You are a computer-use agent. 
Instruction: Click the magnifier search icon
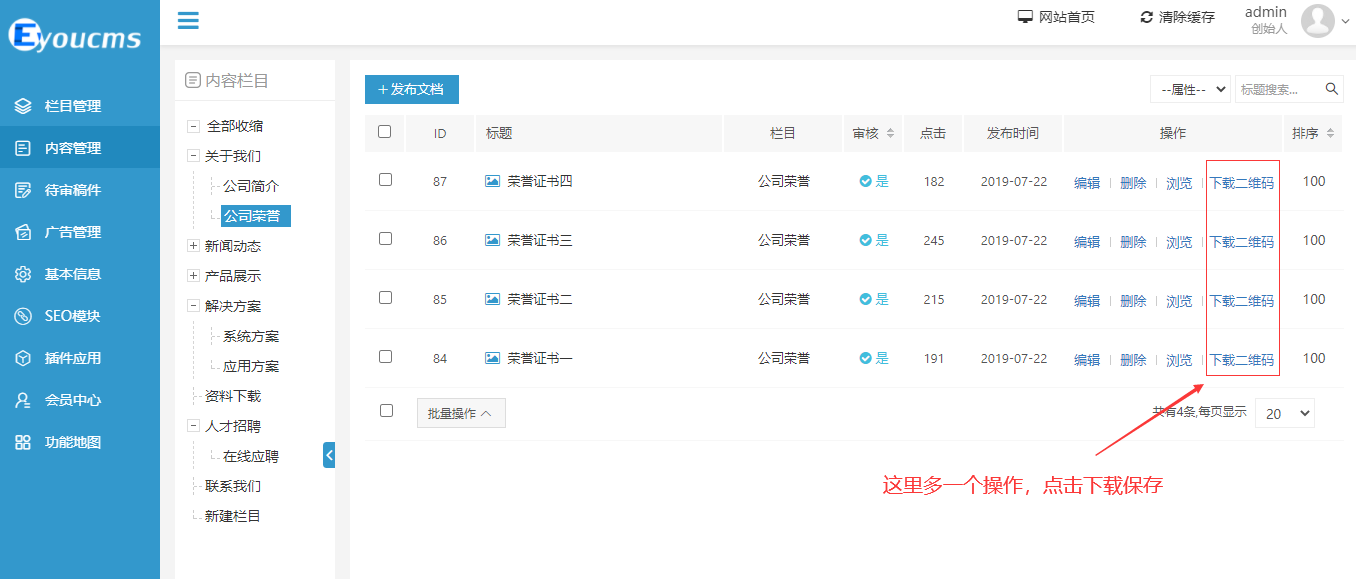[x=1332, y=89]
